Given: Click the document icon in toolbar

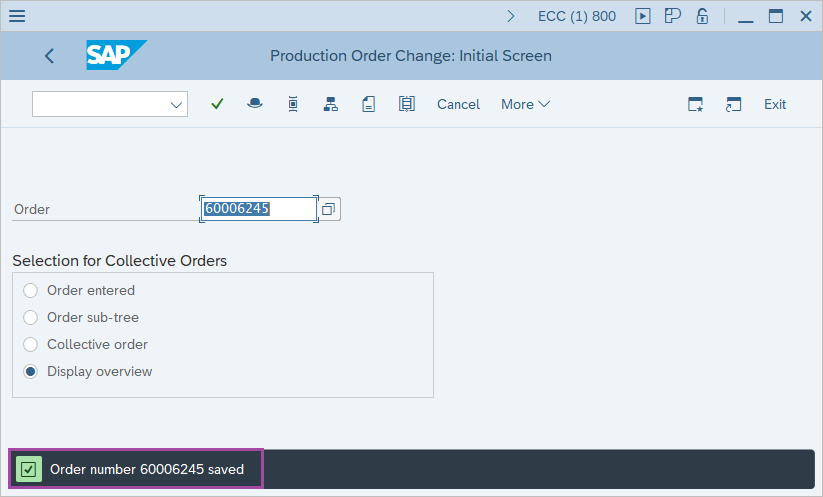Looking at the screenshot, I should [368, 104].
